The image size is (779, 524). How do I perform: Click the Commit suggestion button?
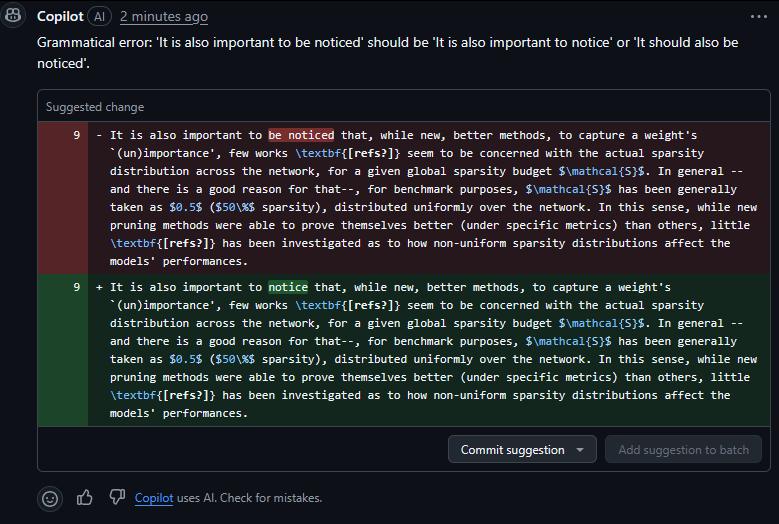(x=512, y=449)
